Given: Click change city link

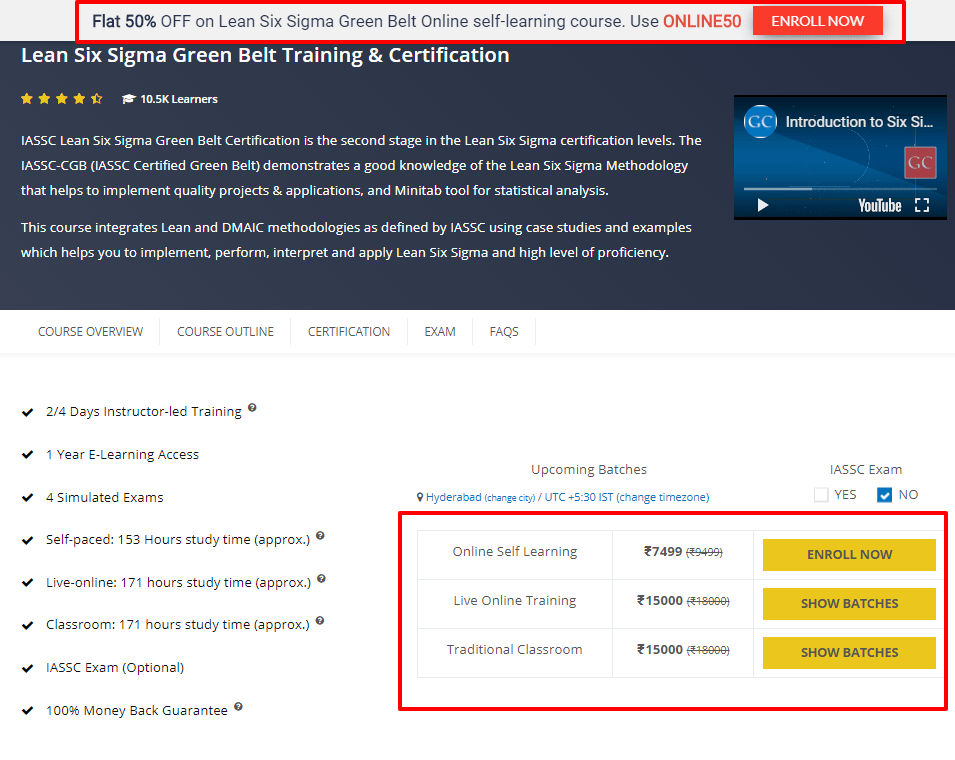Looking at the screenshot, I should click(510, 498).
